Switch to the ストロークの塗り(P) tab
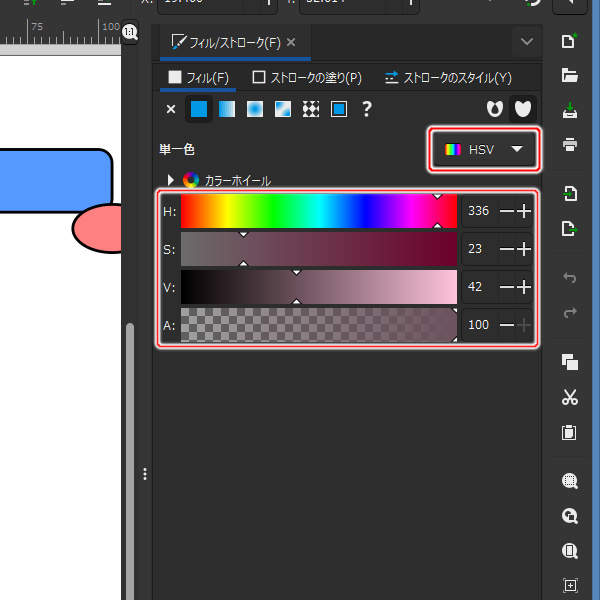600x600 pixels. (307, 77)
